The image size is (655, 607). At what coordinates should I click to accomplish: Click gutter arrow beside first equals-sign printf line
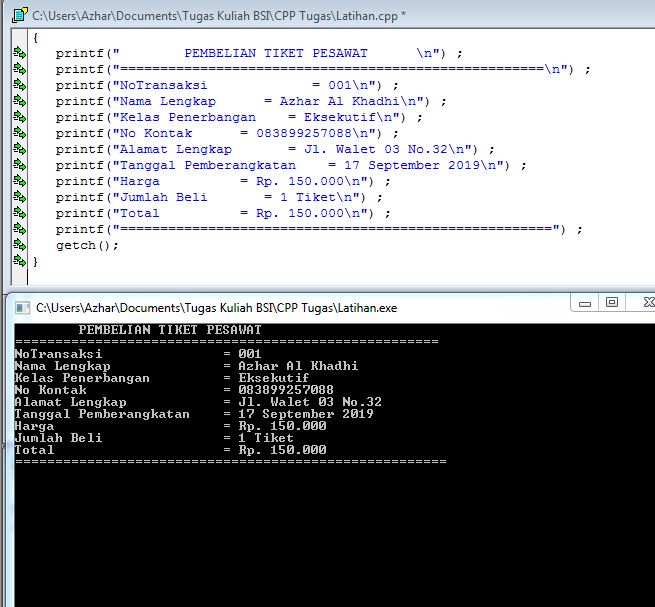tap(20, 69)
